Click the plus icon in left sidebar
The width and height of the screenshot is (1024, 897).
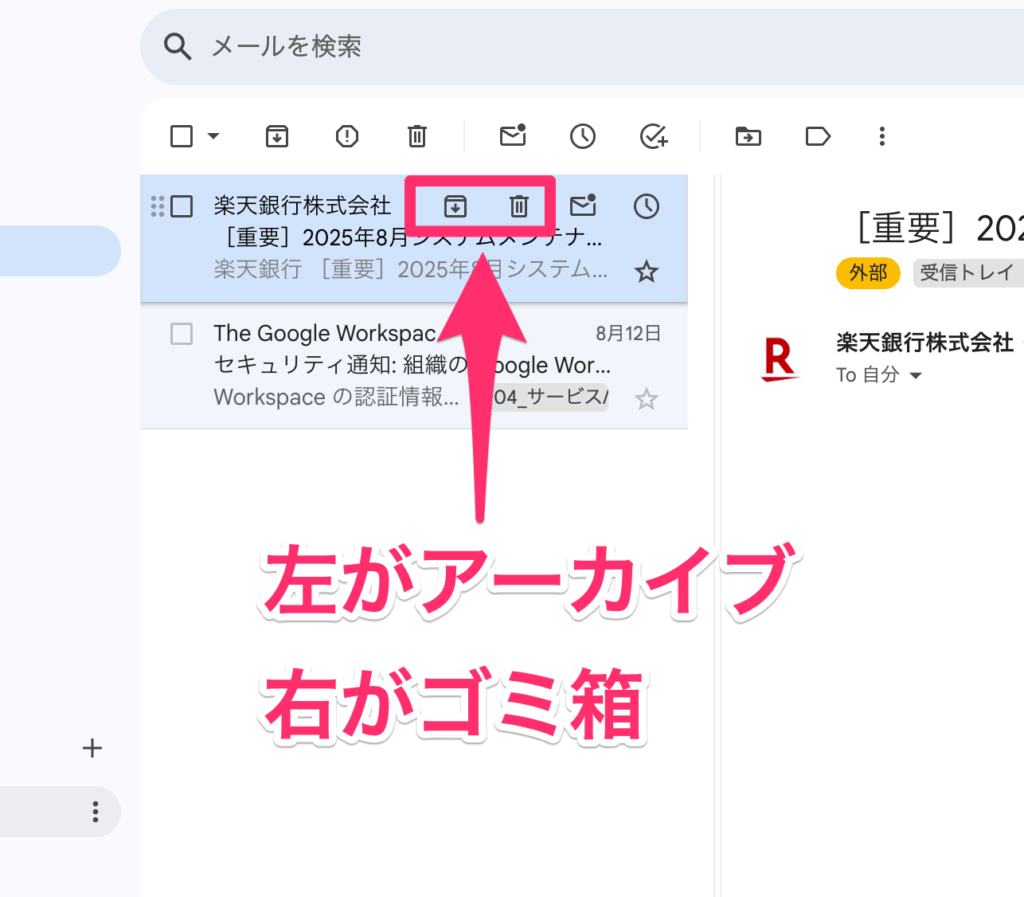[92, 748]
